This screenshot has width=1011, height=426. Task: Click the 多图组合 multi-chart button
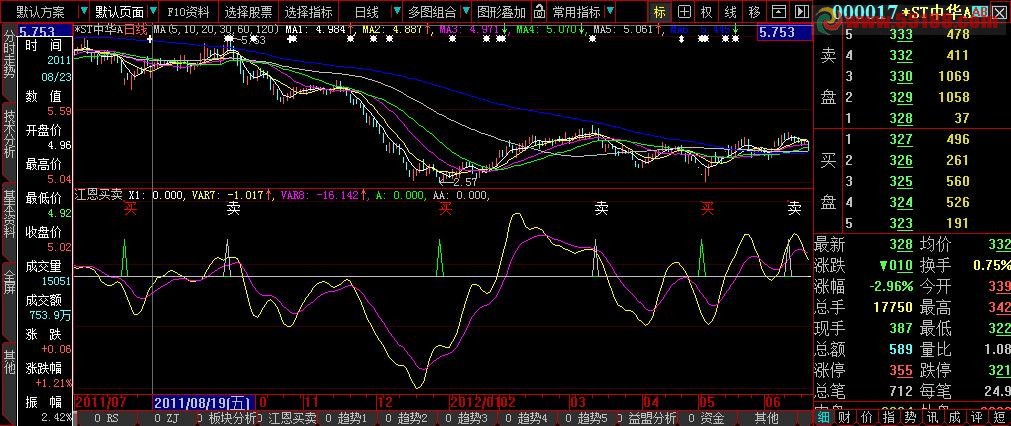click(431, 12)
